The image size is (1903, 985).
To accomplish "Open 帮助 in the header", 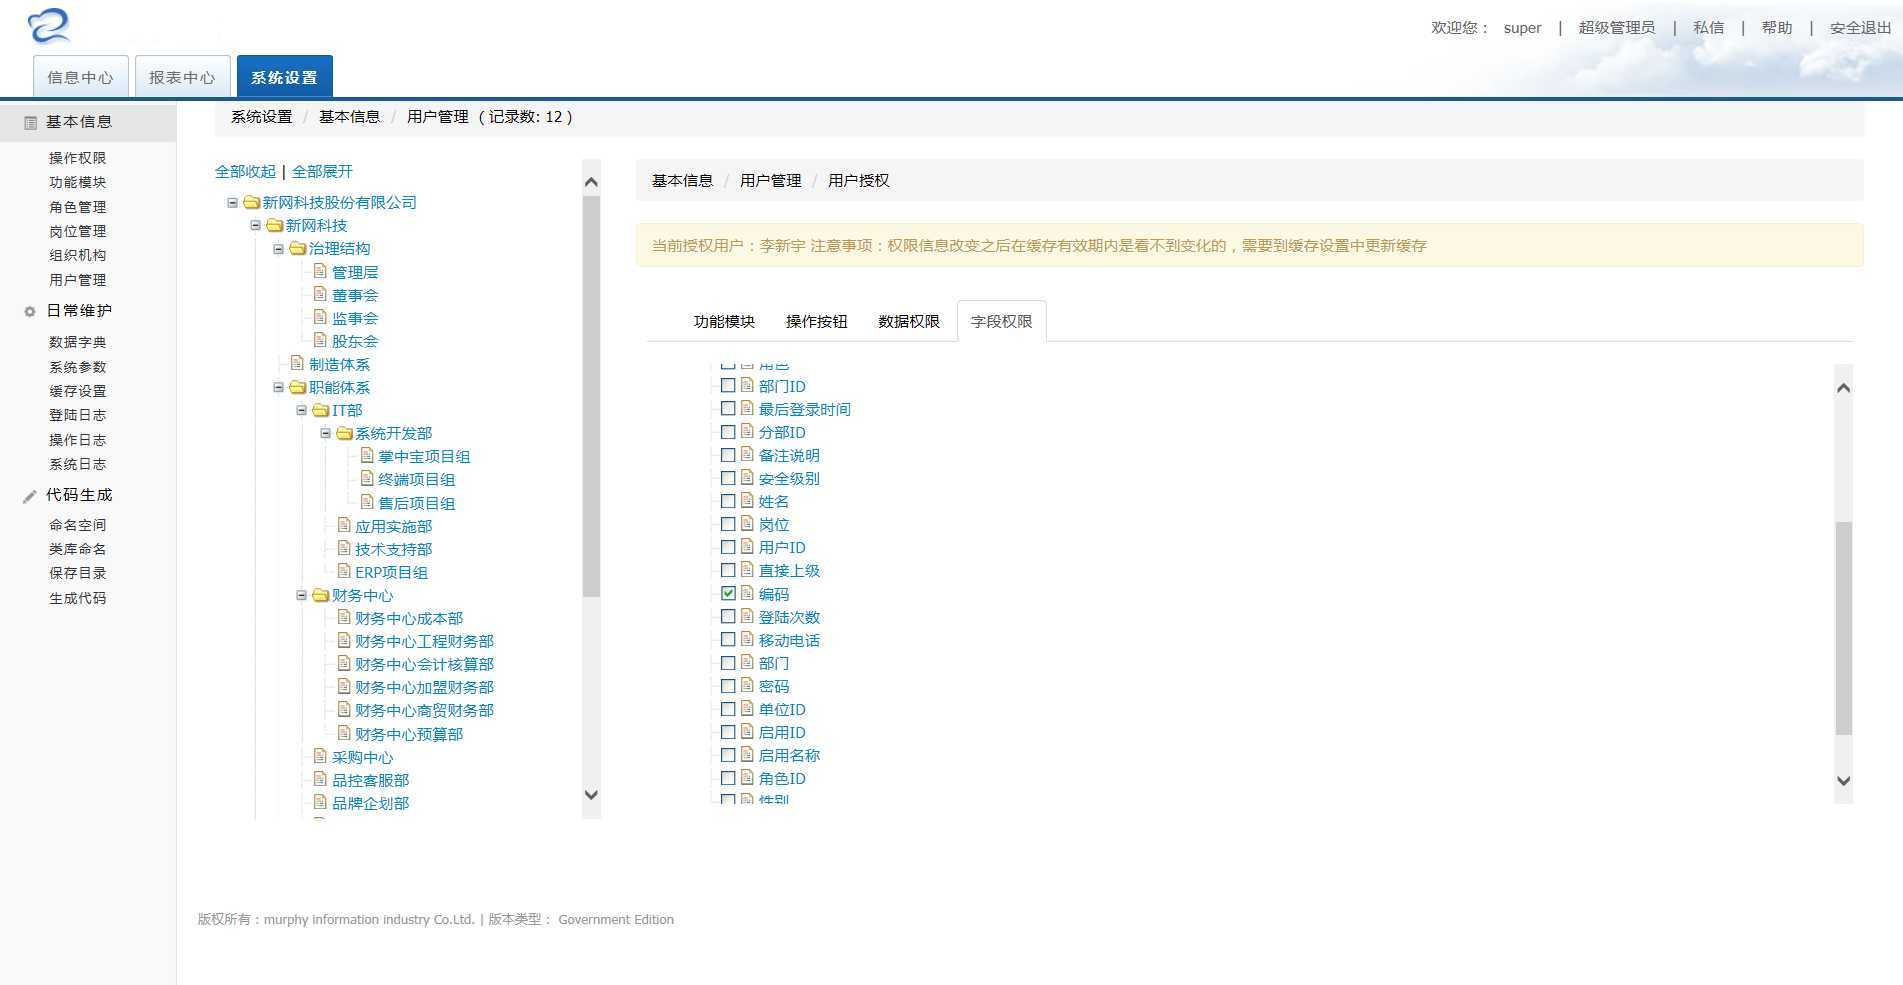I will click(1776, 28).
